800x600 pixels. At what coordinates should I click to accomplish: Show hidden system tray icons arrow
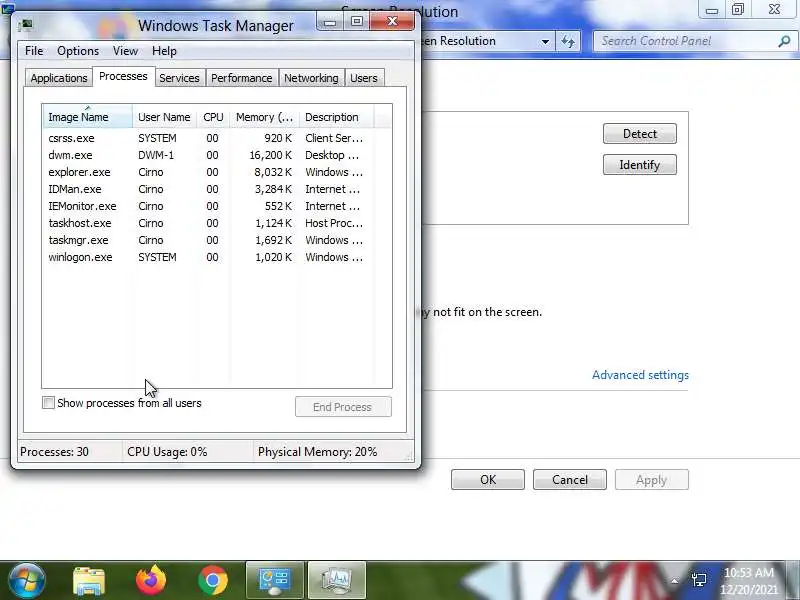(674, 581)
